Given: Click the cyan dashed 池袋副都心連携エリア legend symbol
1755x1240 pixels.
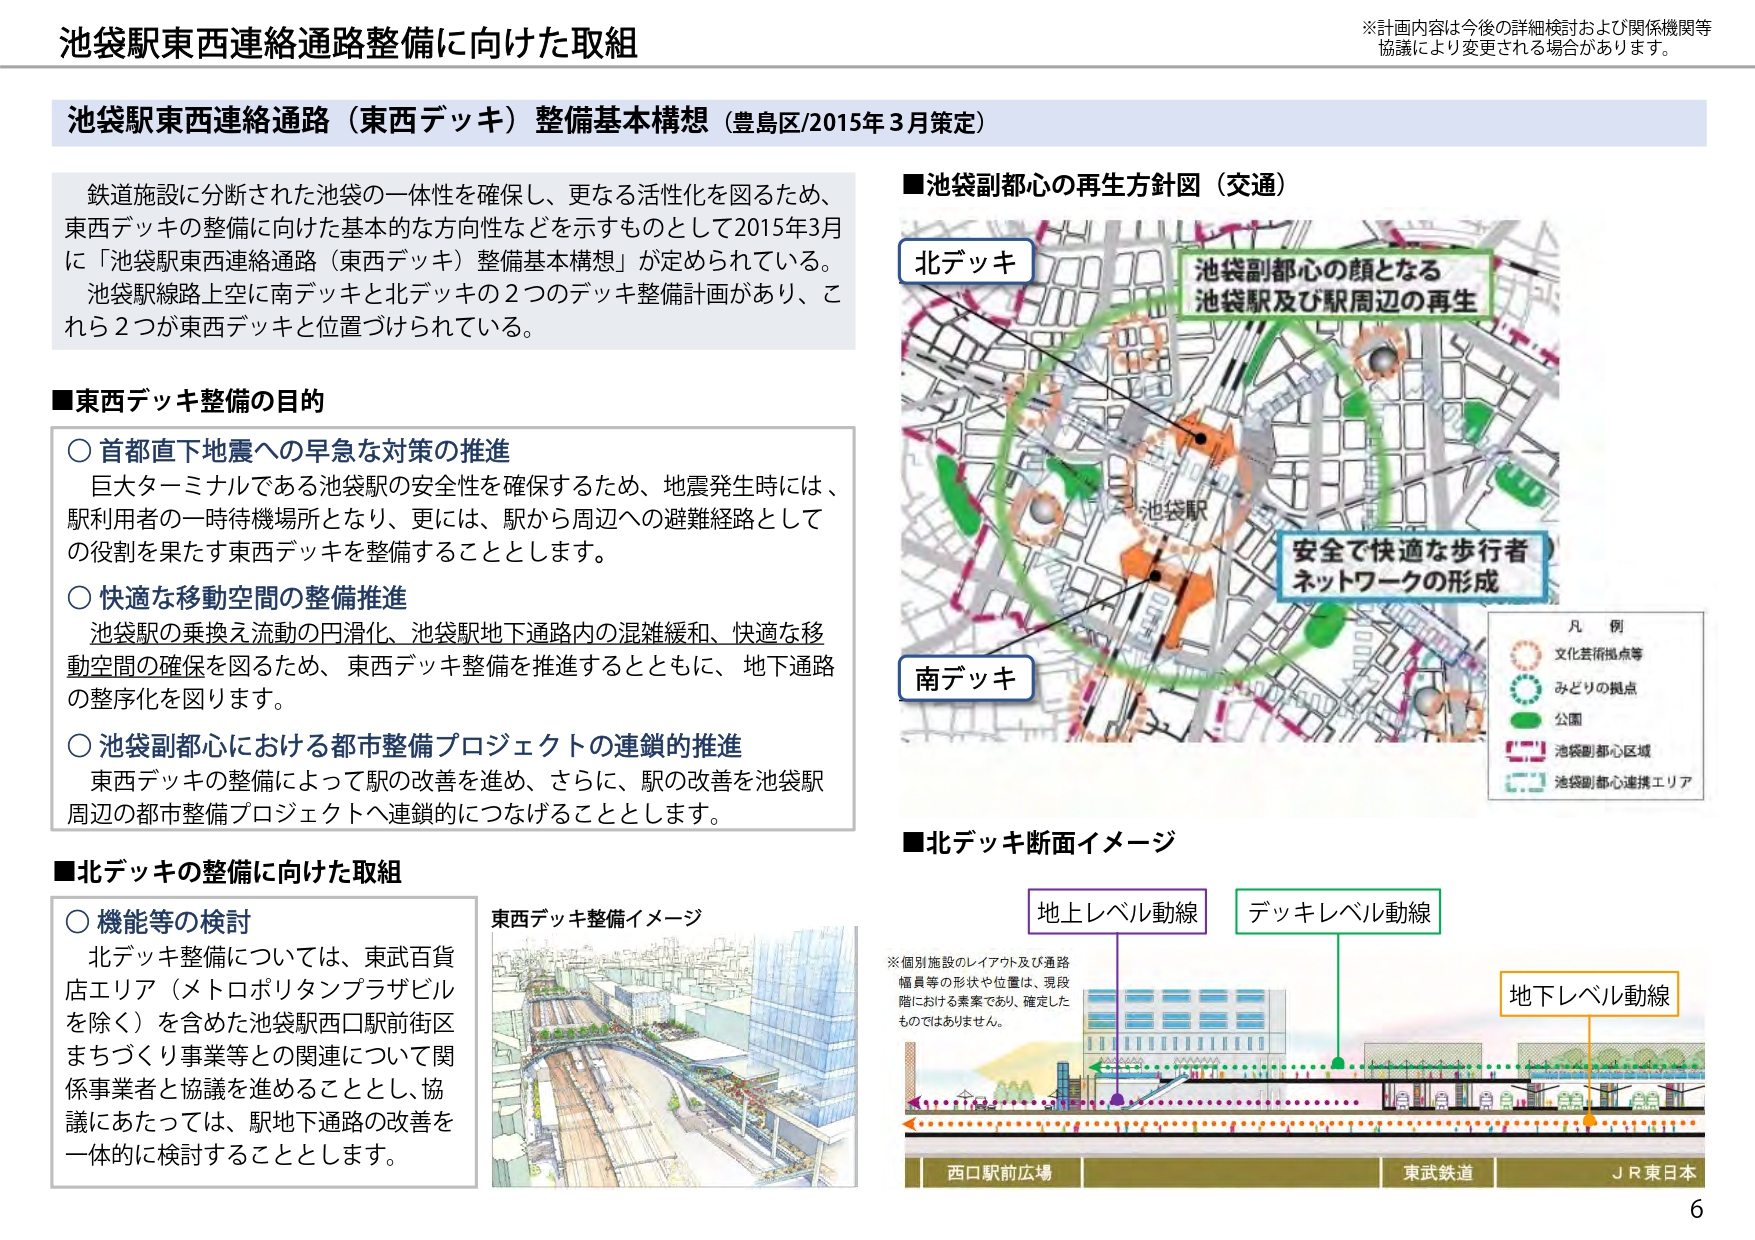Looking at the screenshot, I should pyautogui.click(x=1526, y=783).
